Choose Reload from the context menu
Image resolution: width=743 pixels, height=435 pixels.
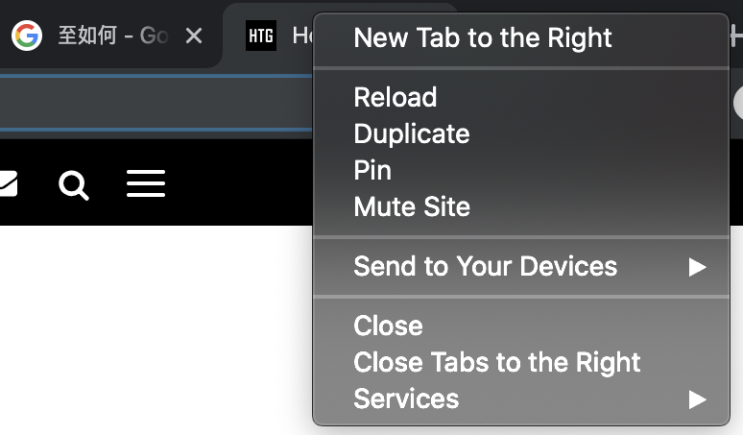[x=395, y=97]
